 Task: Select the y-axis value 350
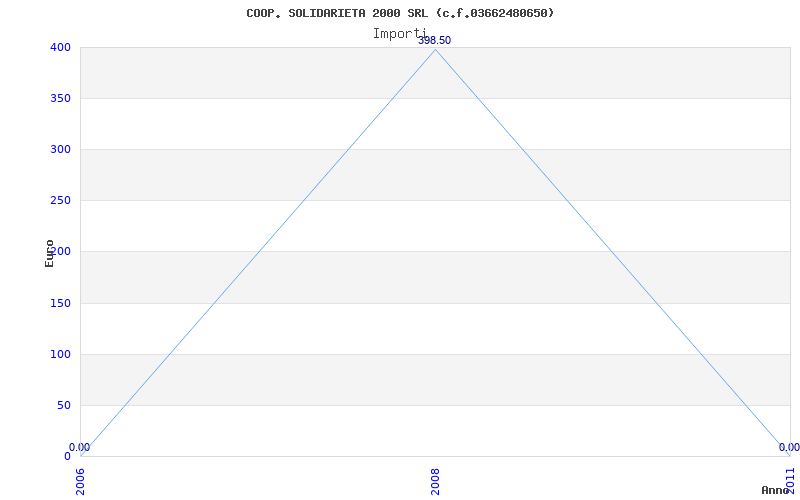60,98
